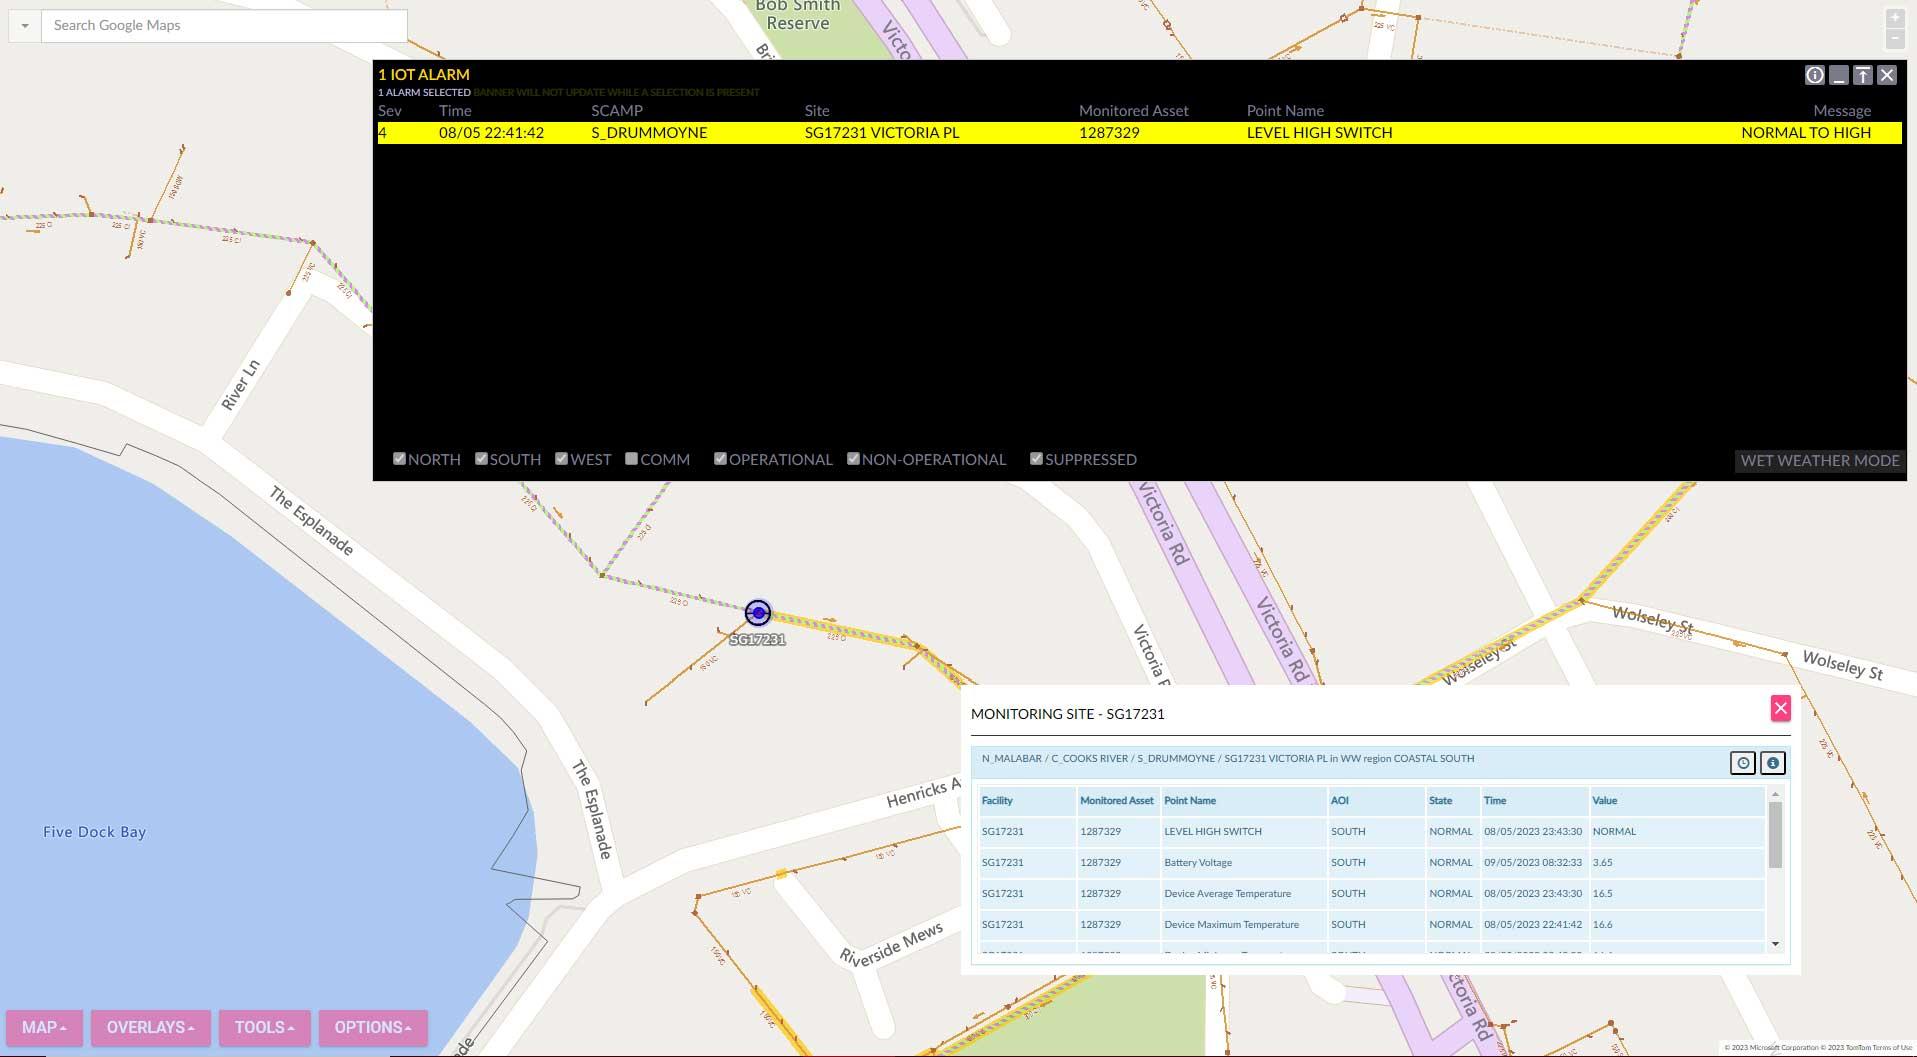This screenshot has height=1057, width=1917.
Task: Open the history clock icon in the monitoring panel
Action: [x=1743, y=762]
